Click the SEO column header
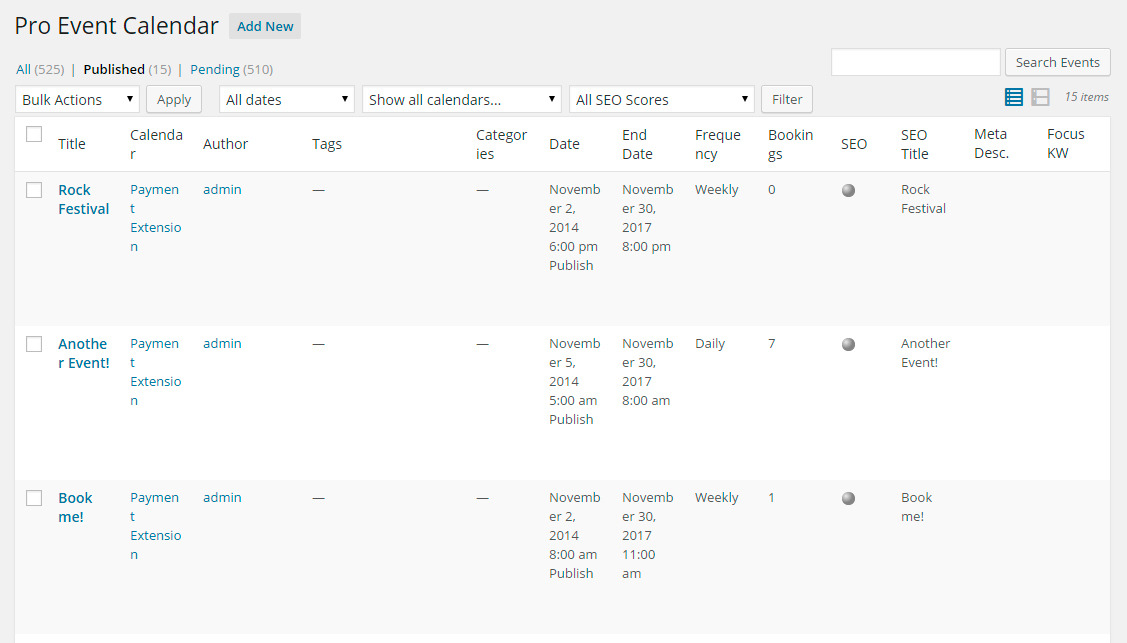 (854, 144)
